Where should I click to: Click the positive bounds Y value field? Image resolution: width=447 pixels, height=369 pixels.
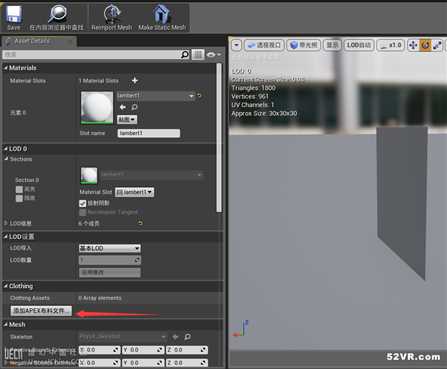pyautogui.click(x=143, y=350)
